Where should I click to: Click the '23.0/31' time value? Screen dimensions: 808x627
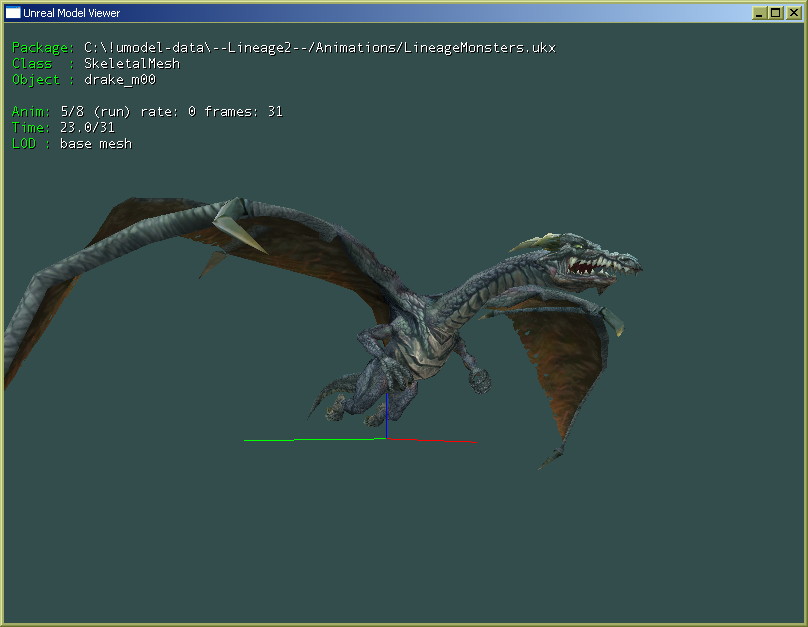(x=87, y=127)
